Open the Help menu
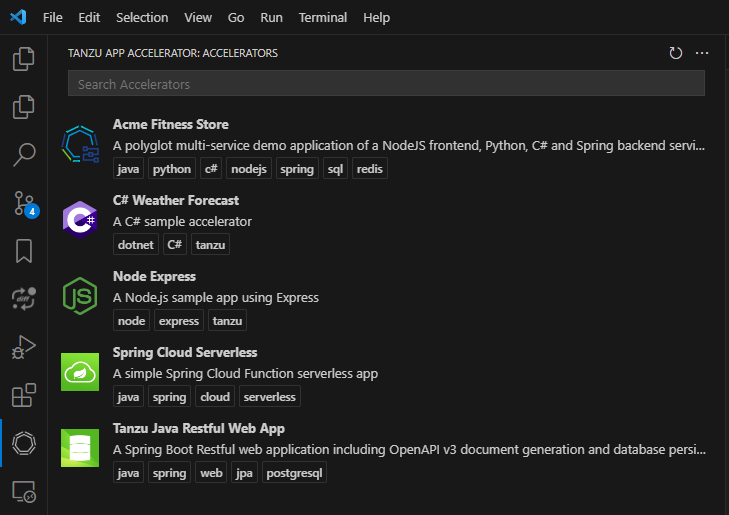The height and width of the screenshot is (515, 729). [x=376, y=18]
